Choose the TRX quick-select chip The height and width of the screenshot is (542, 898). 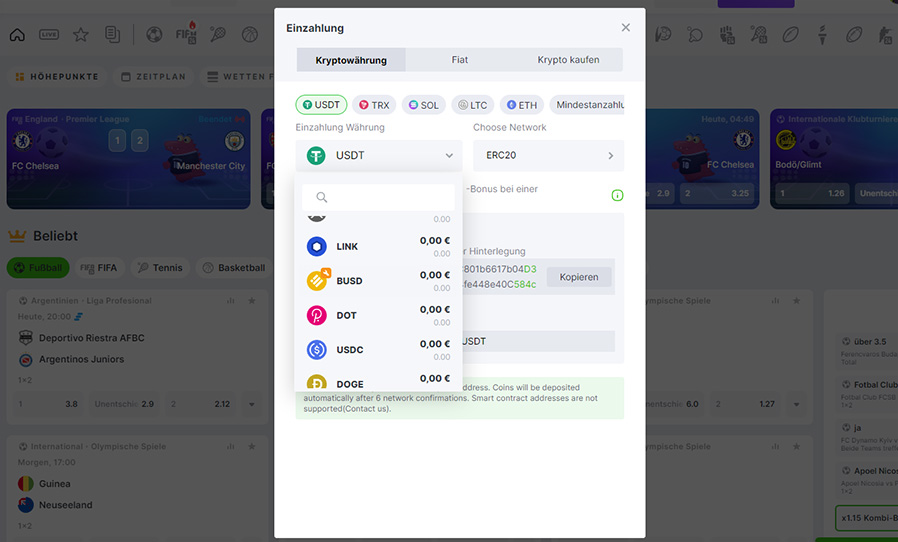pos(374,105)
